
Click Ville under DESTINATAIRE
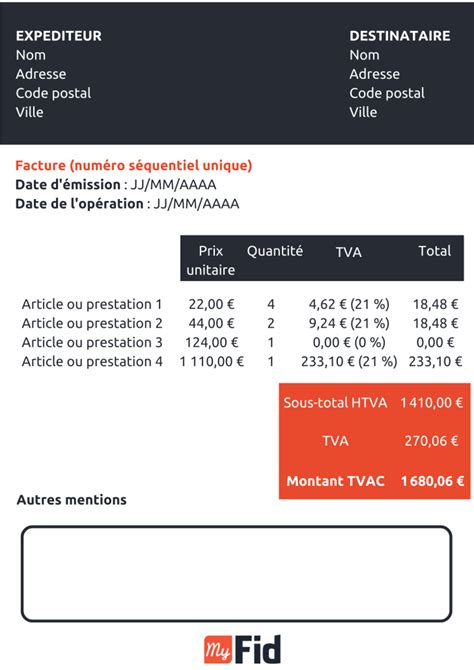(x=363, y=112)
